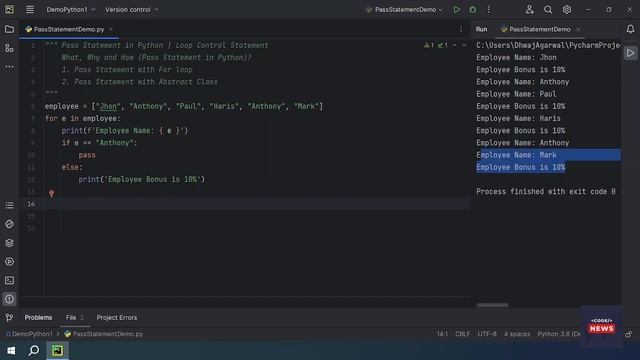The height and width of the screenshot is (360, 640).
Task: Select Python 3.8 interpreter in status bar
Action: (559, 334)
